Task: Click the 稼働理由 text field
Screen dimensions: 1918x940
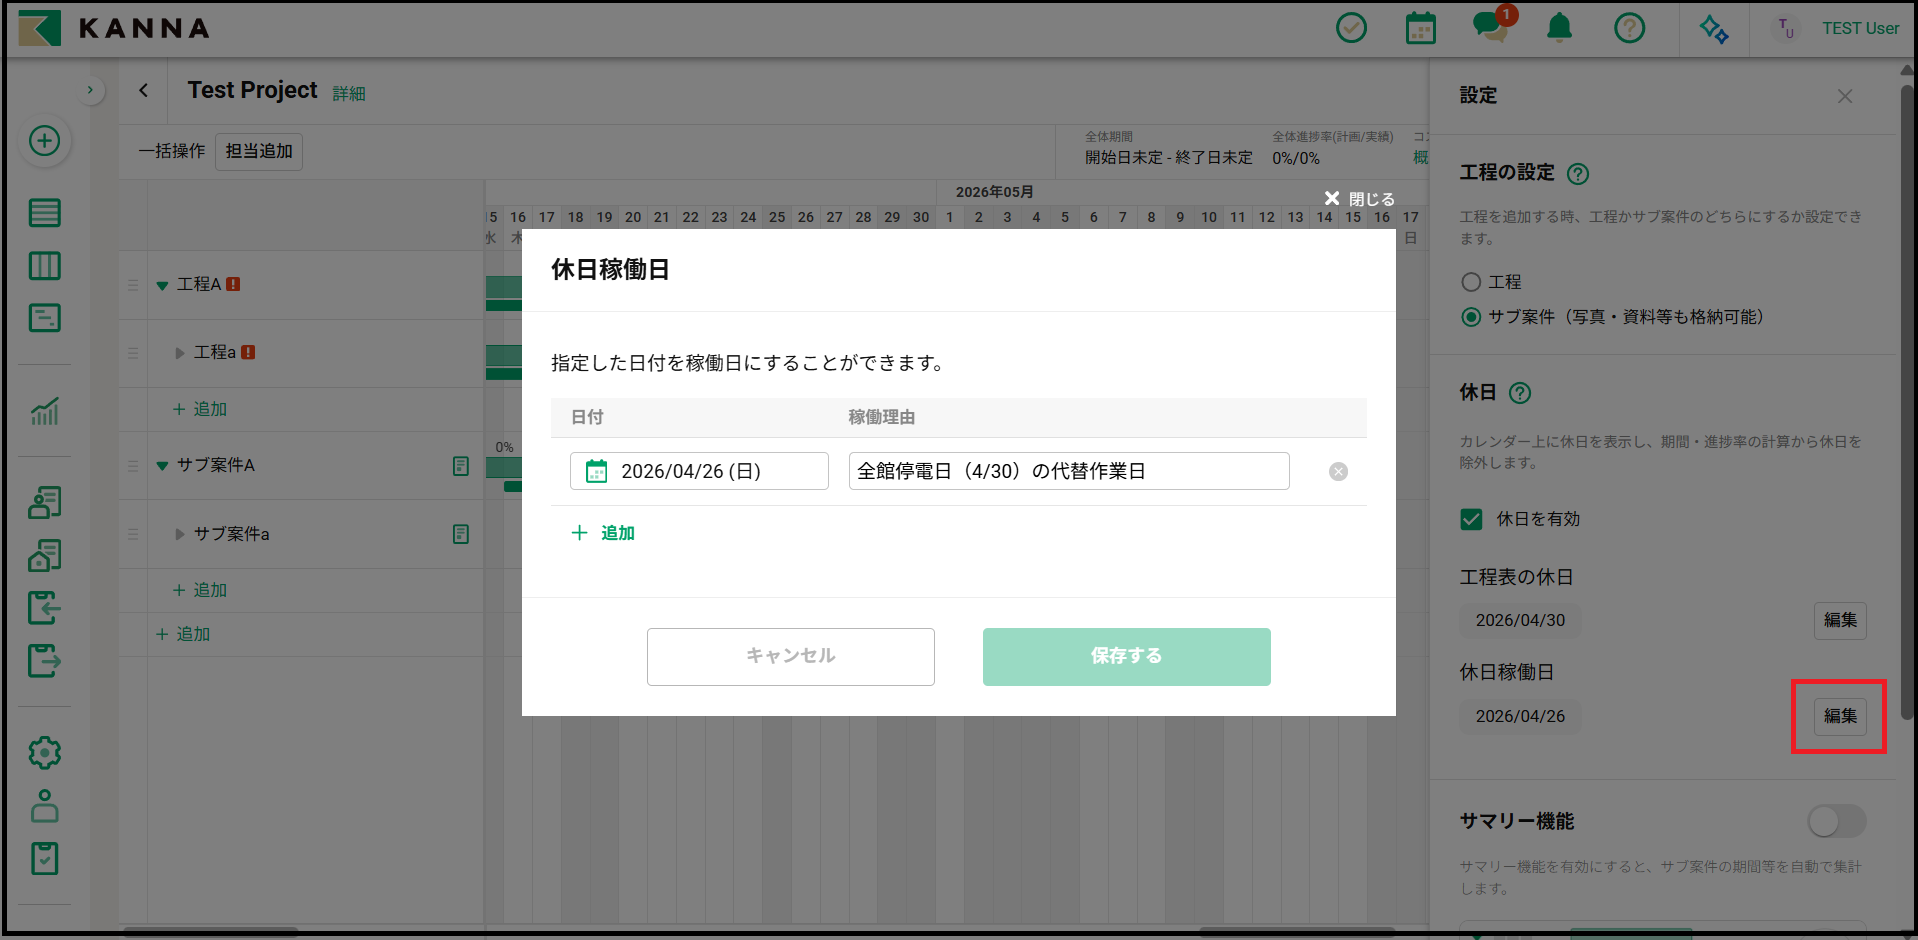Action: tap(1069, 471)
